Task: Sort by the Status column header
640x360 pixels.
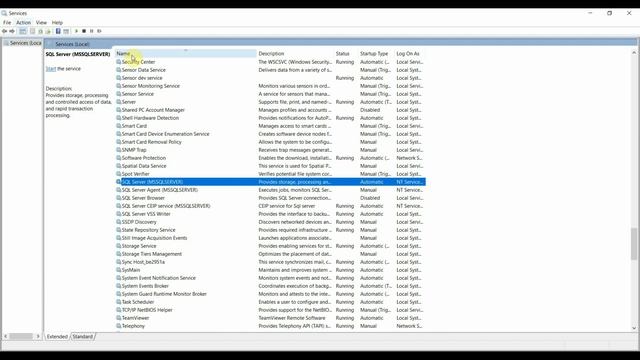Action: click(346, 53)
